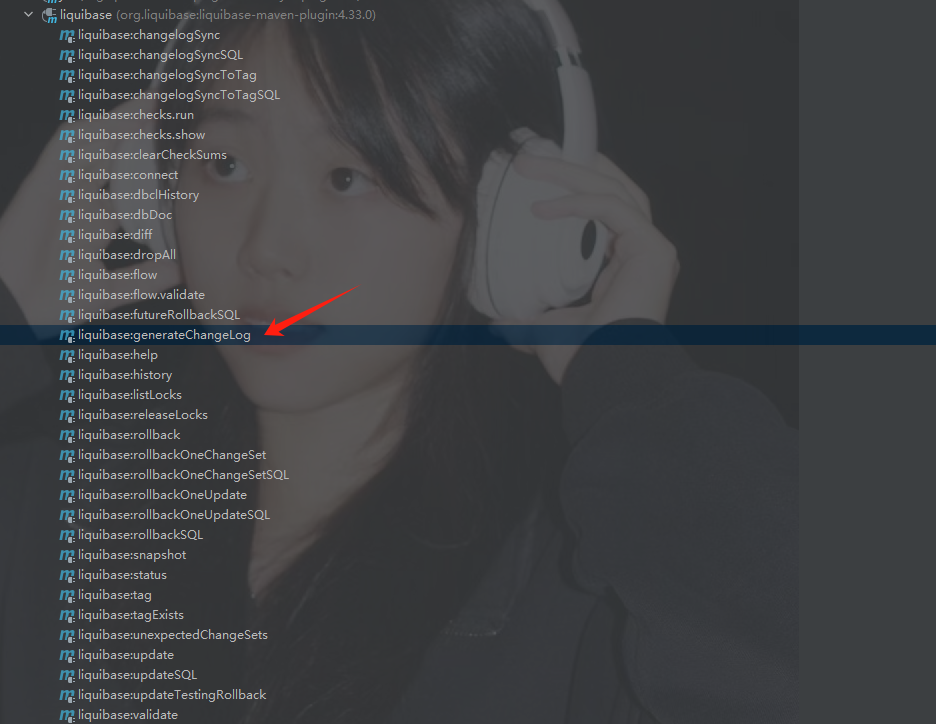Select liquibase:tagExists goal

click(131, 615)
